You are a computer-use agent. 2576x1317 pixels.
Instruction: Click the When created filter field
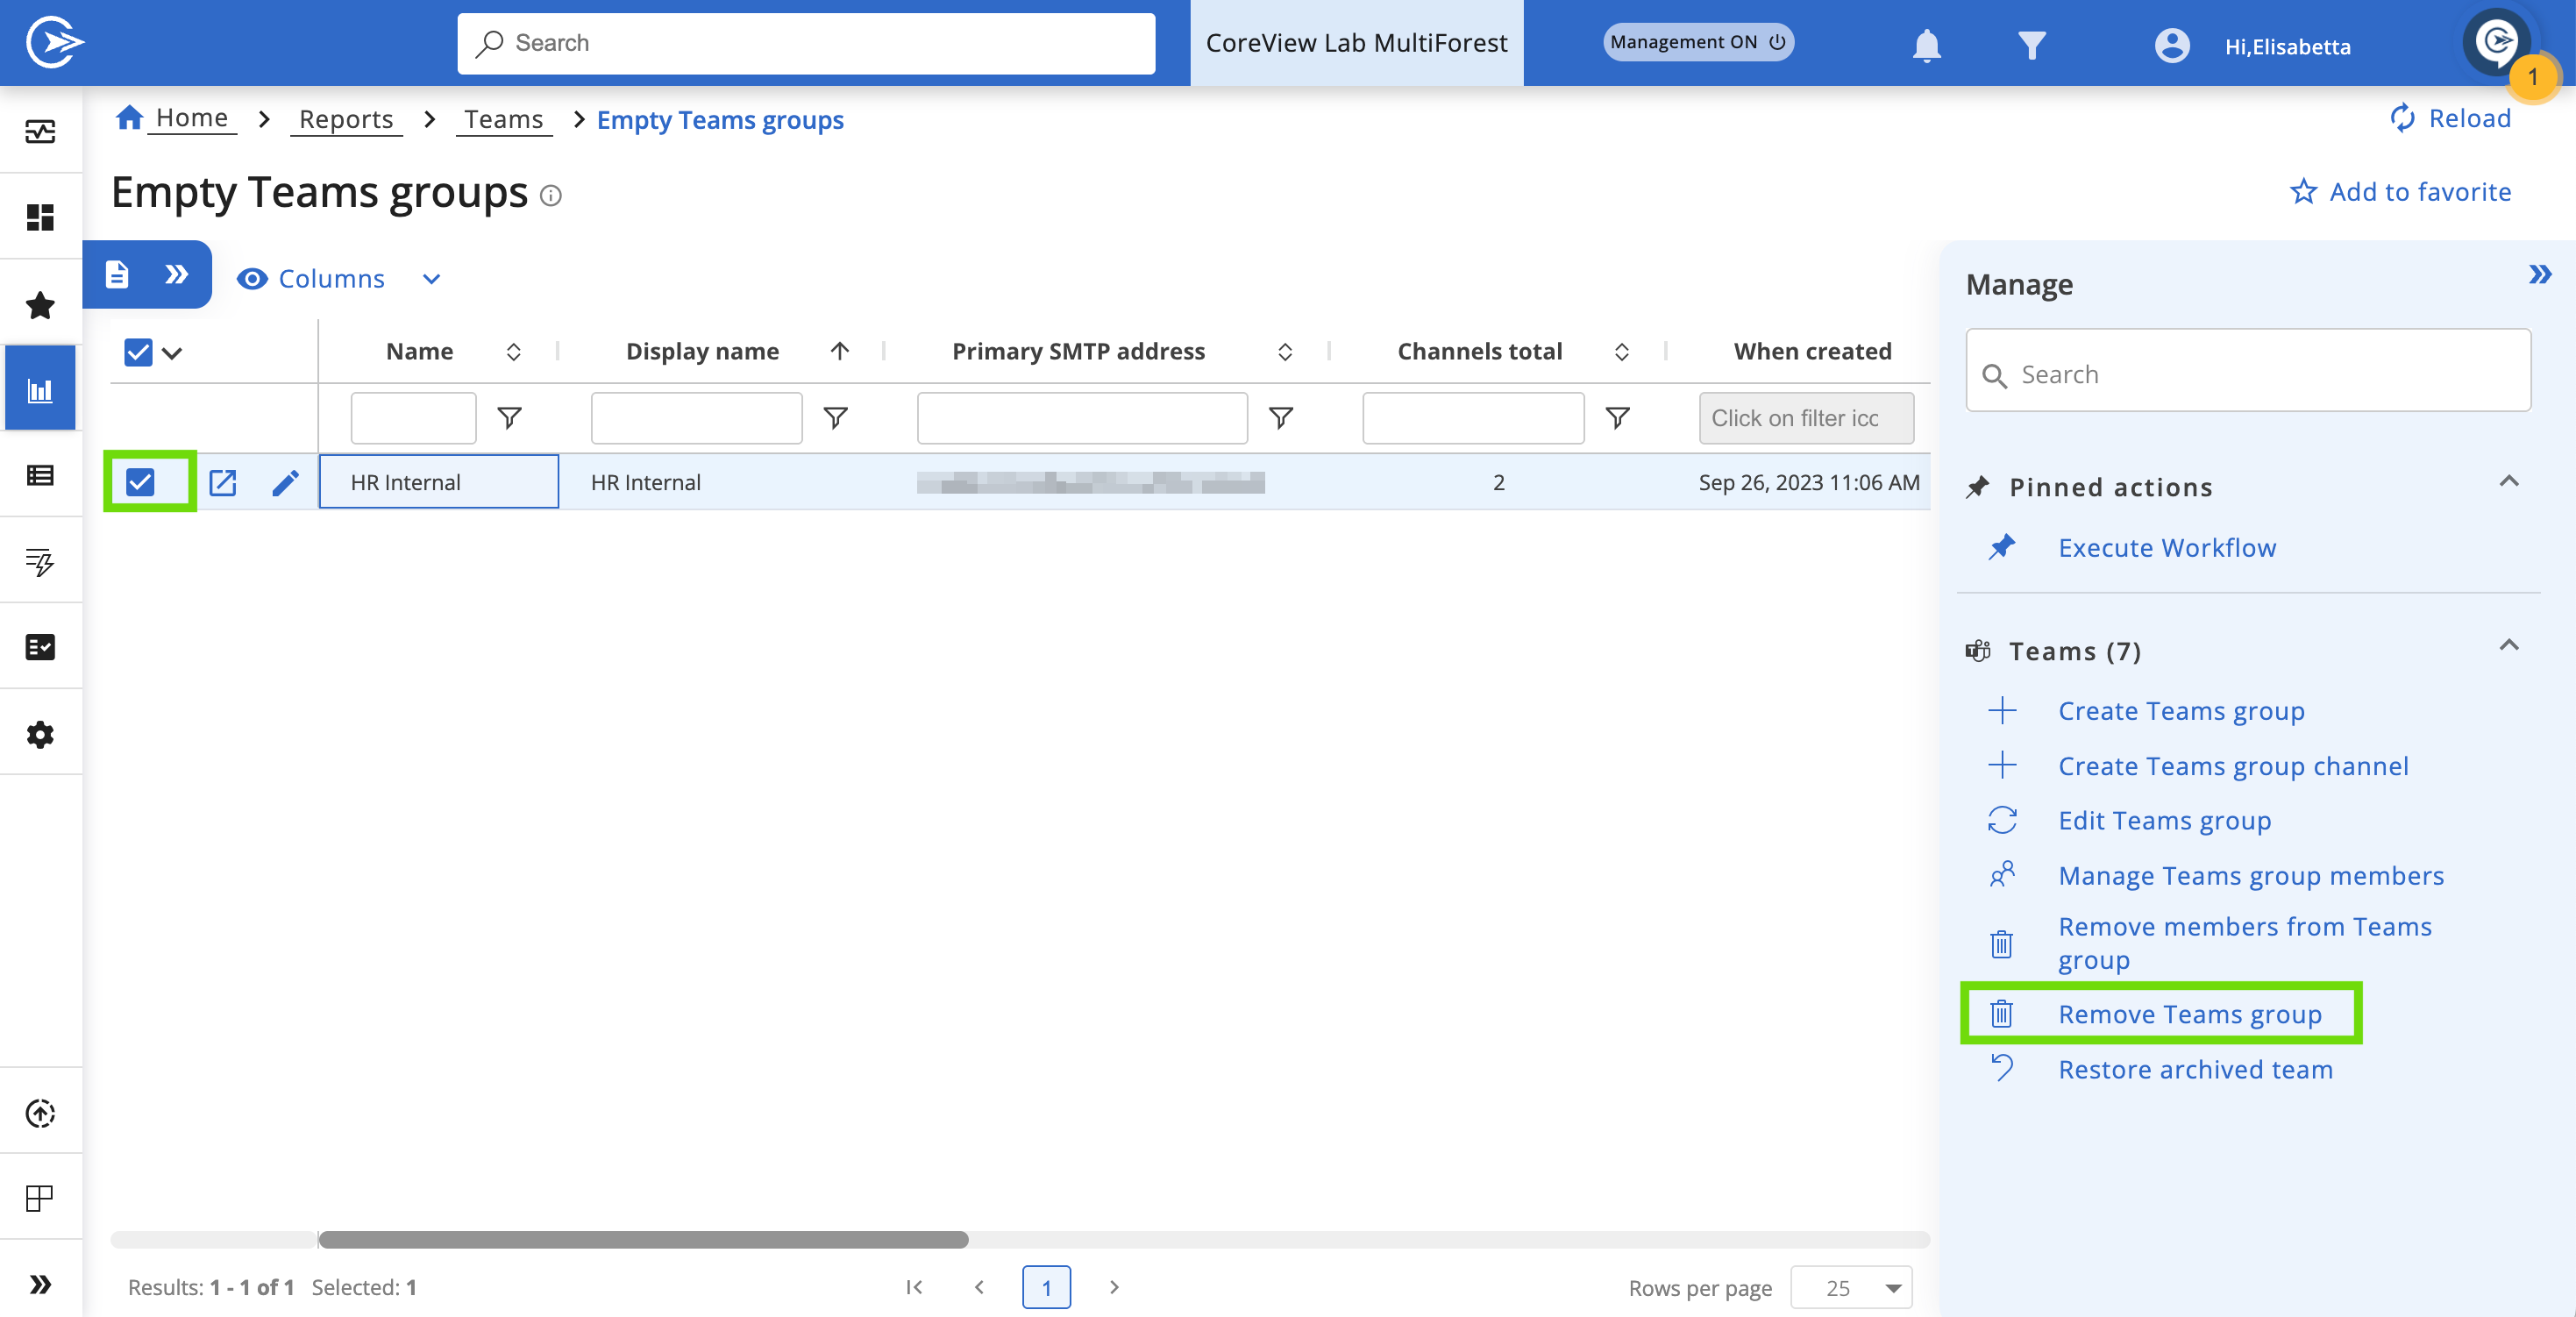tap(1805, 418)
